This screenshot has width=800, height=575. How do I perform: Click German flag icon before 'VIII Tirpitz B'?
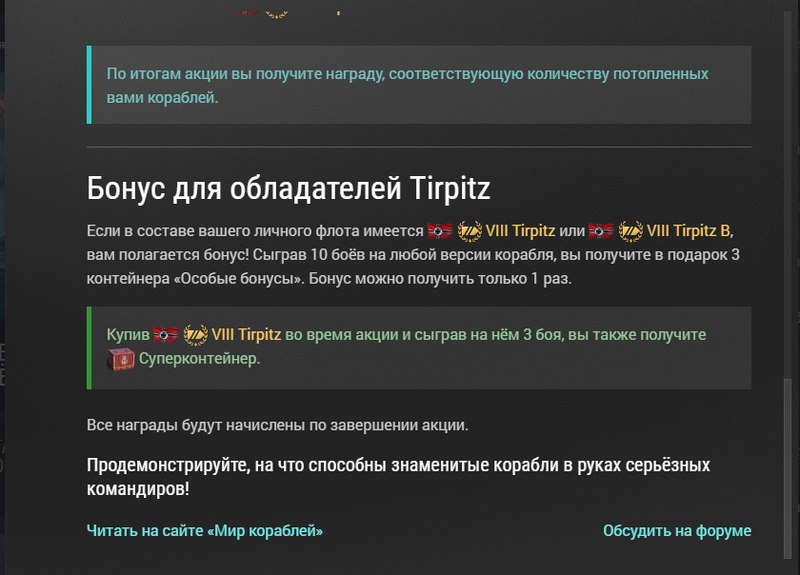602,231
